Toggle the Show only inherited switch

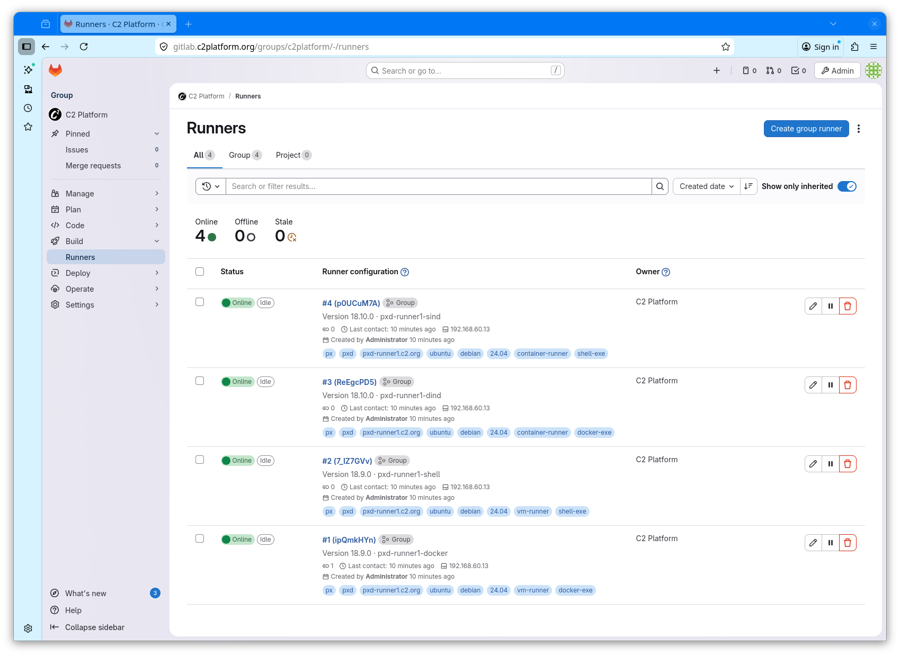point(847,186)
